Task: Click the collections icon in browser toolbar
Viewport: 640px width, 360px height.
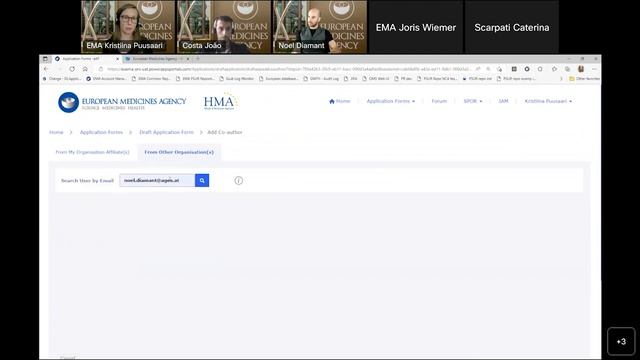Action: click(x=567, y=69)
